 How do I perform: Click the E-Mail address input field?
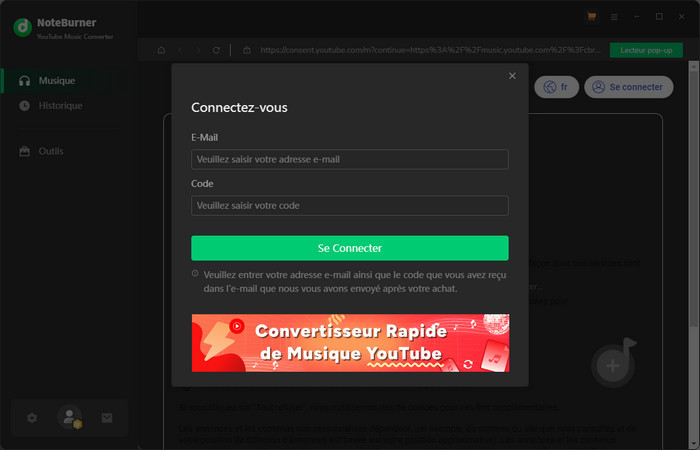click(x=350, y=159)
